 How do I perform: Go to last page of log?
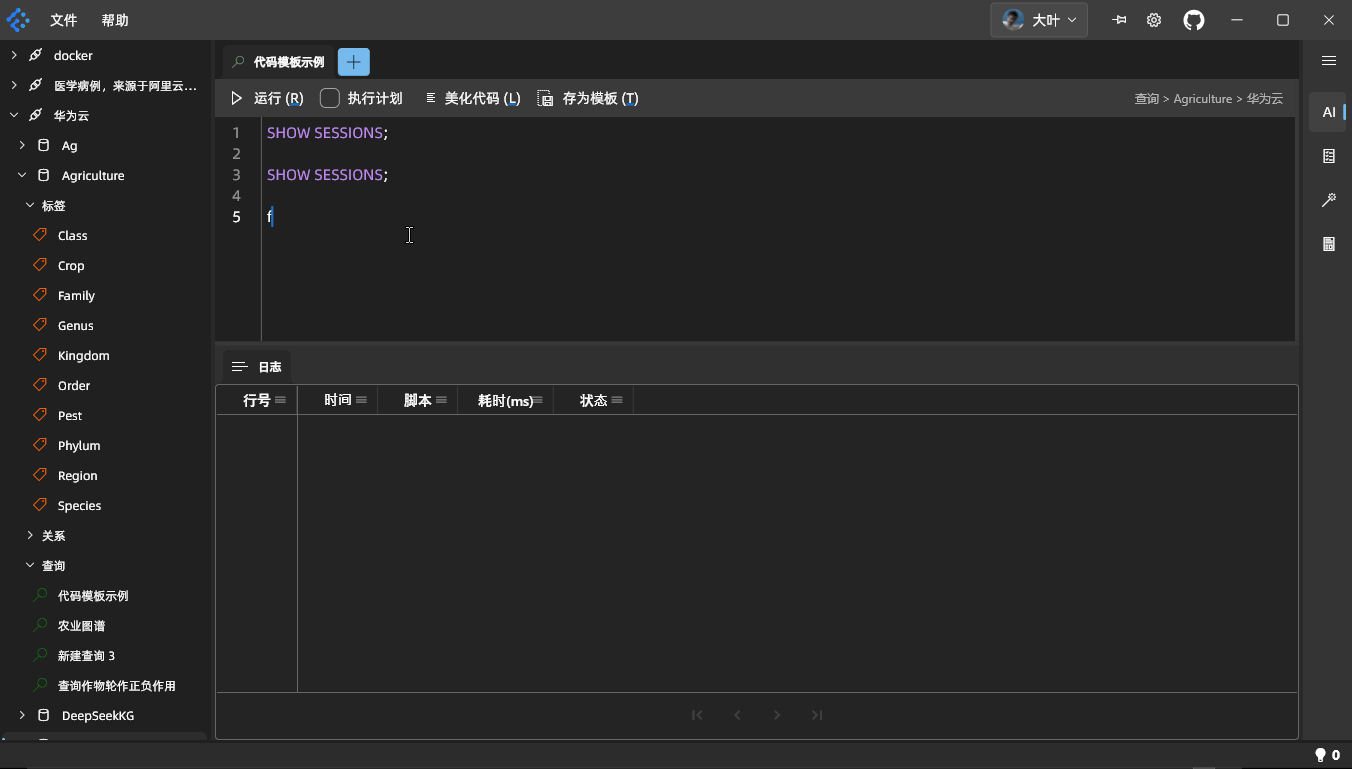pos(817,715)
